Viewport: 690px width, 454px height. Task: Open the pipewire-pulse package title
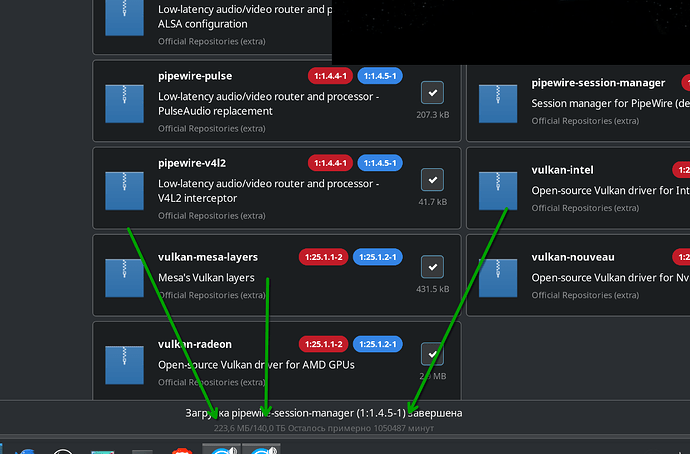[x=195, y=76]
